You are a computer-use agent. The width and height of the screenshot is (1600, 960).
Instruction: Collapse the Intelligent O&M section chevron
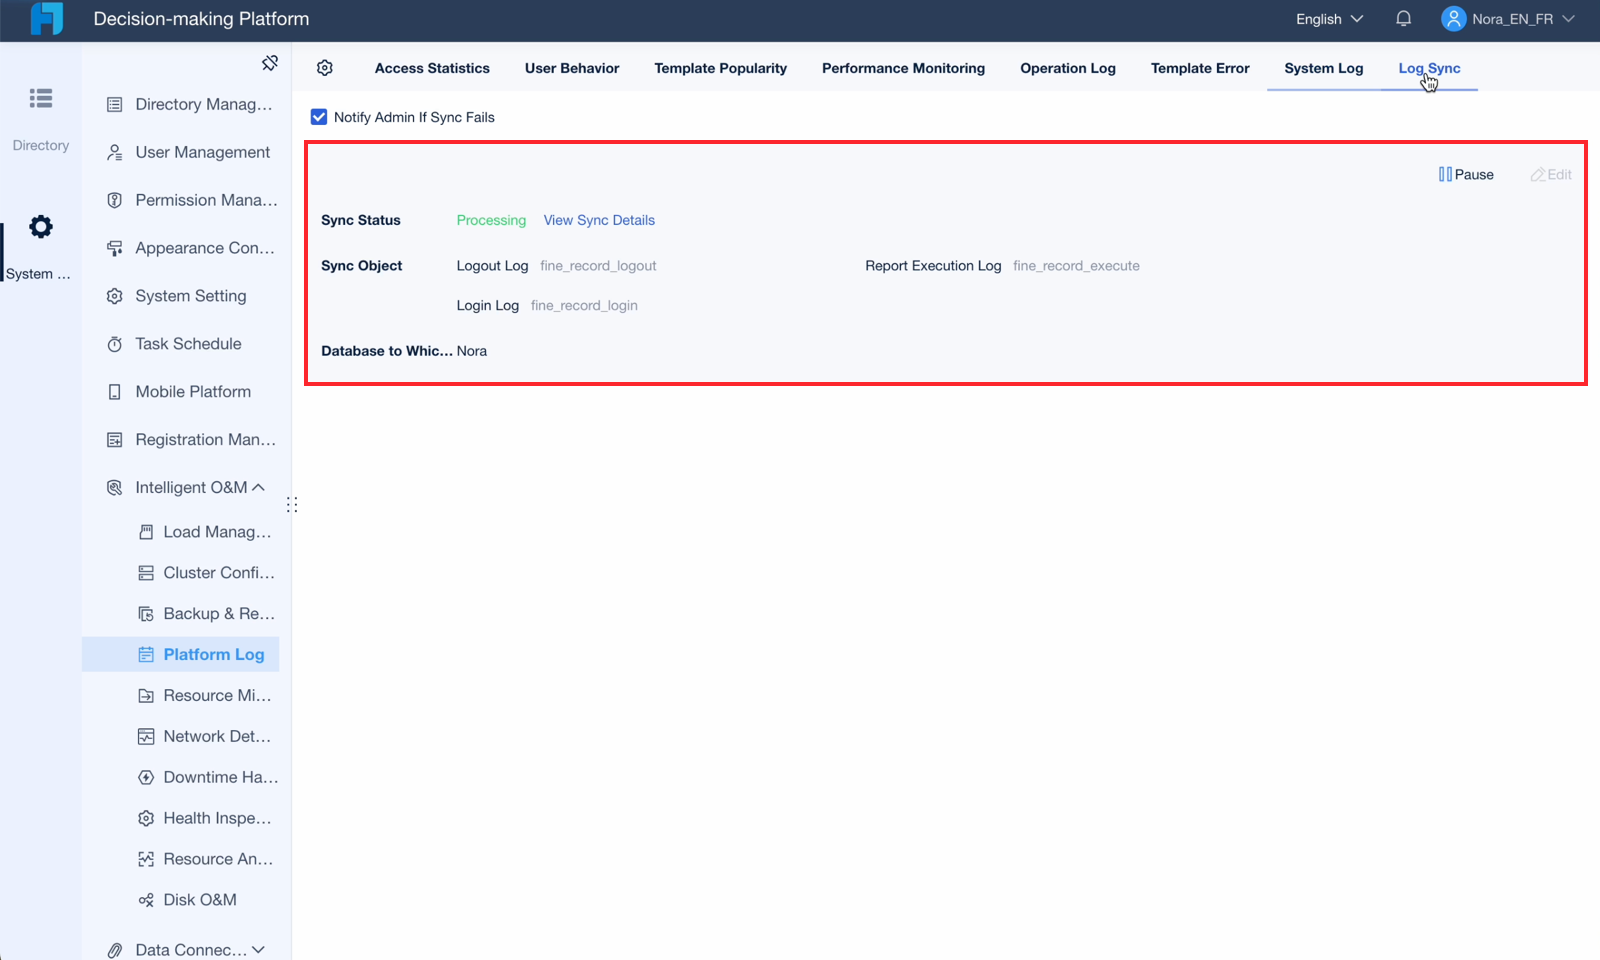tap(259, 487)
